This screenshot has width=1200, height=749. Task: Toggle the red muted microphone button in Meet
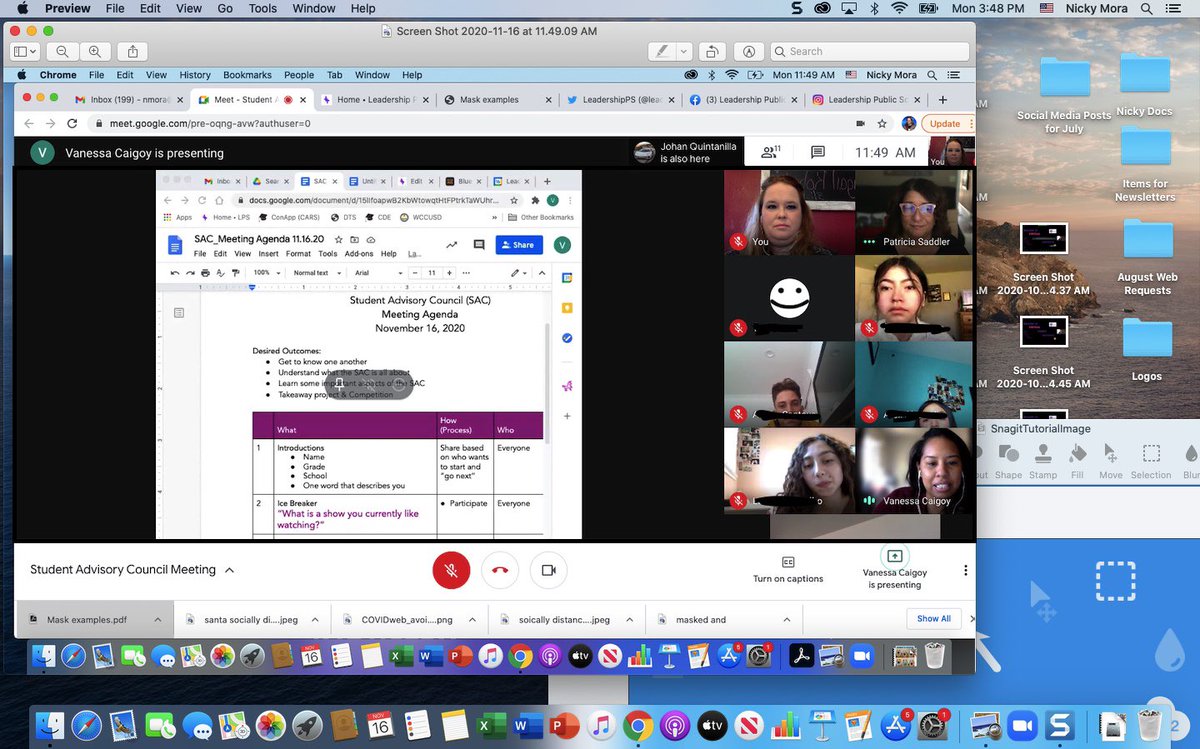tap(451, 570)
